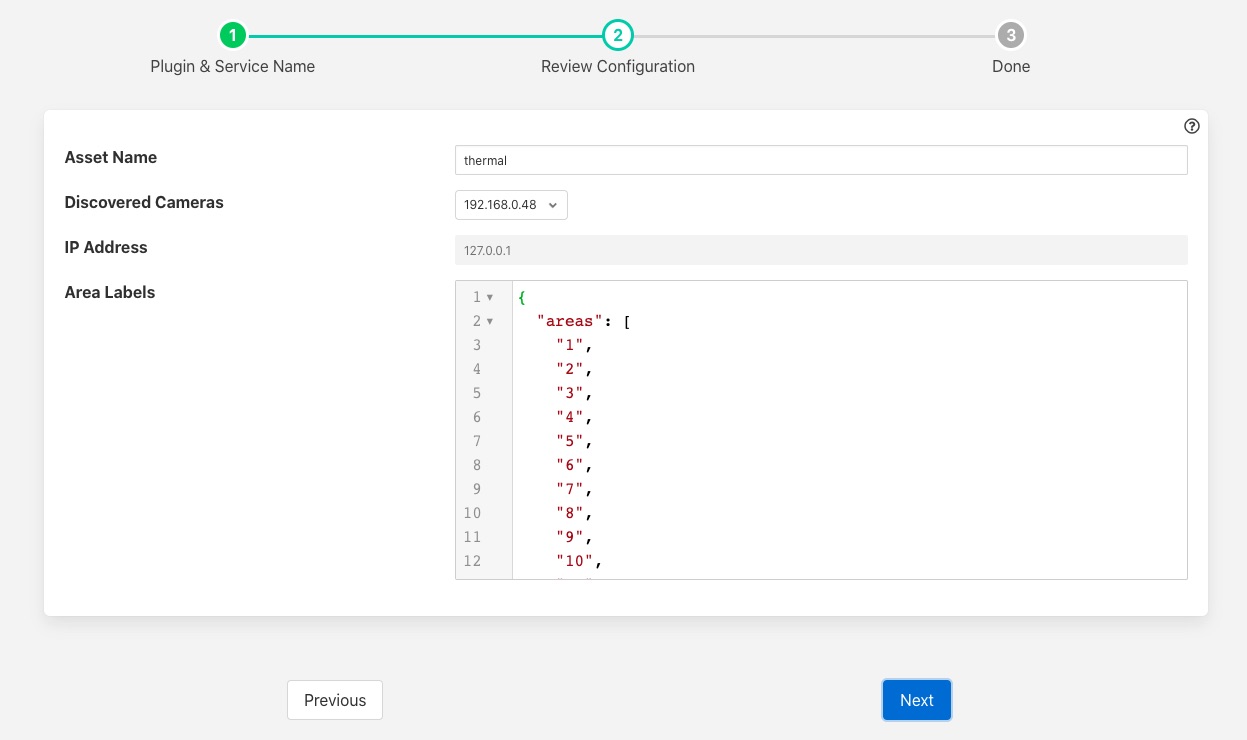The height and width of the screenshot is (740, 1247).
Task: Go to Plugin & Service Name step
Action: pos(232,66)
